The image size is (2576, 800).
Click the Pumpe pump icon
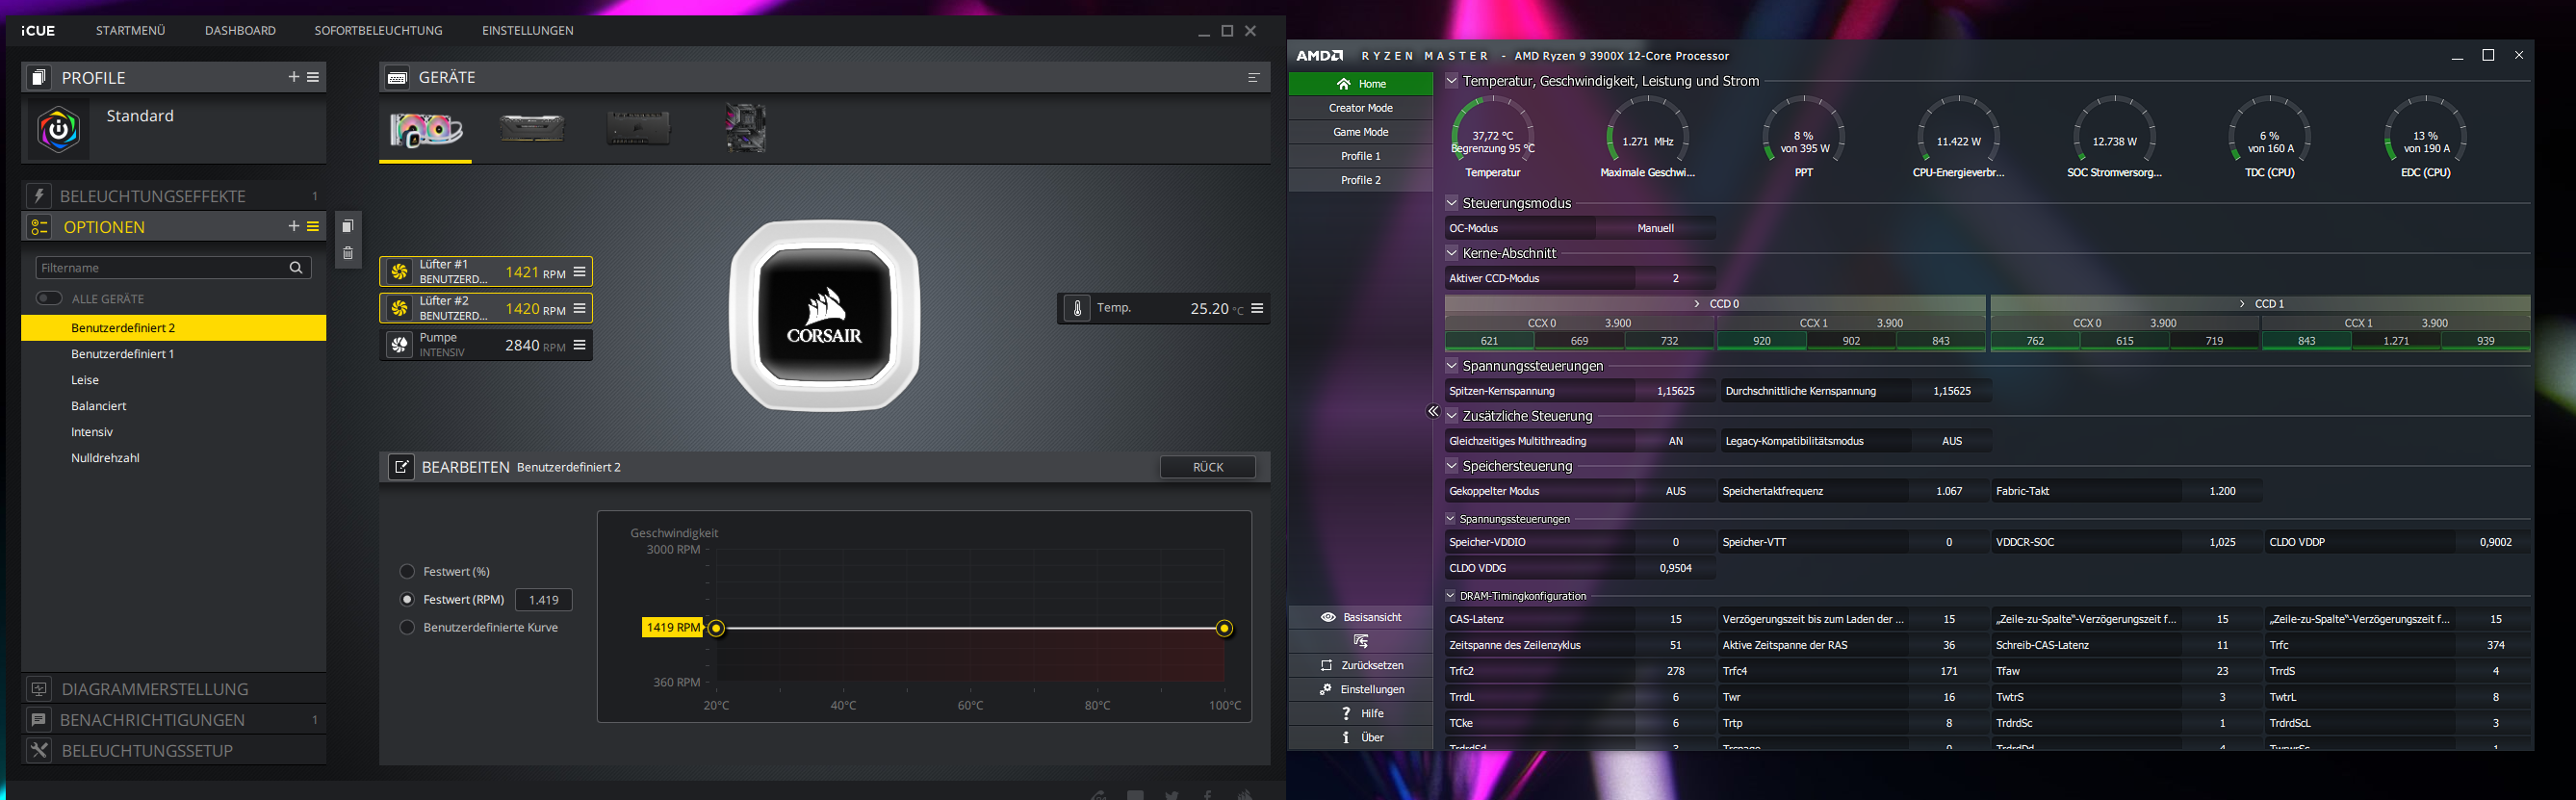(x=400, y=345)
